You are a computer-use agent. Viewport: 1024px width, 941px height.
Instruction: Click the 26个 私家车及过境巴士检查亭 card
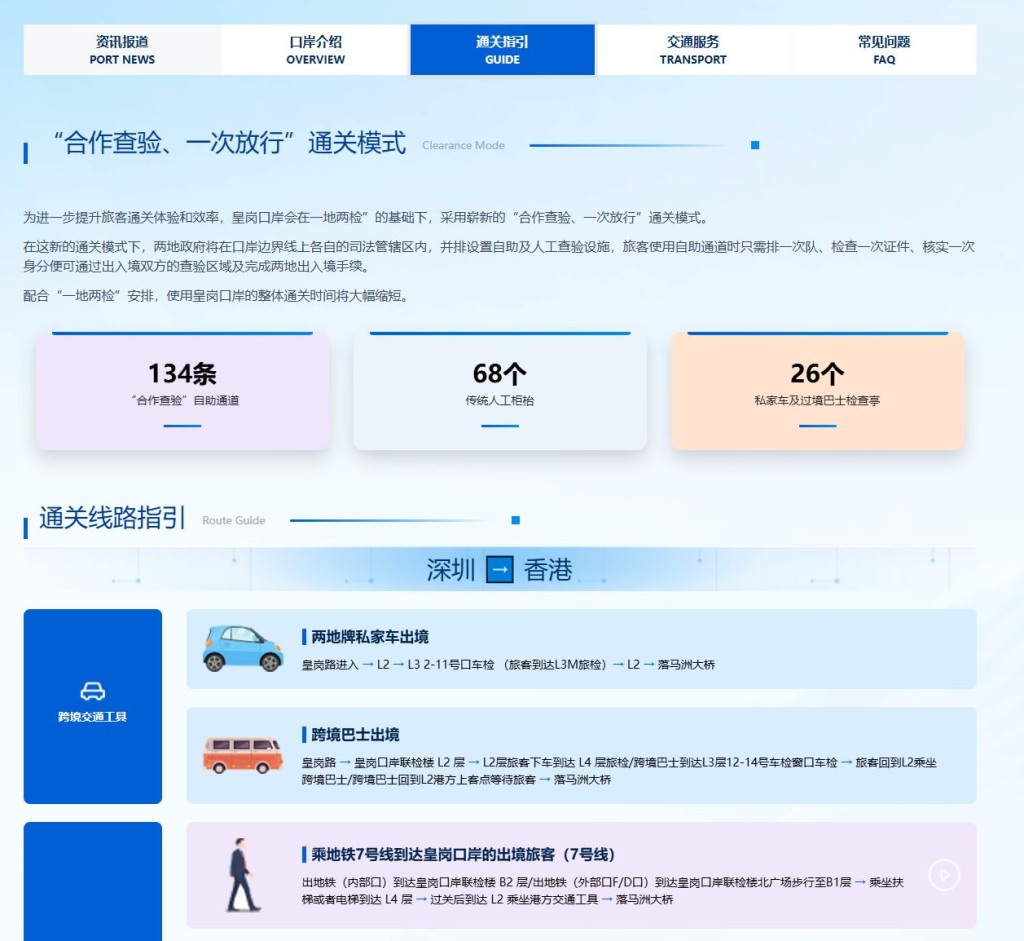tap(818, 391)
